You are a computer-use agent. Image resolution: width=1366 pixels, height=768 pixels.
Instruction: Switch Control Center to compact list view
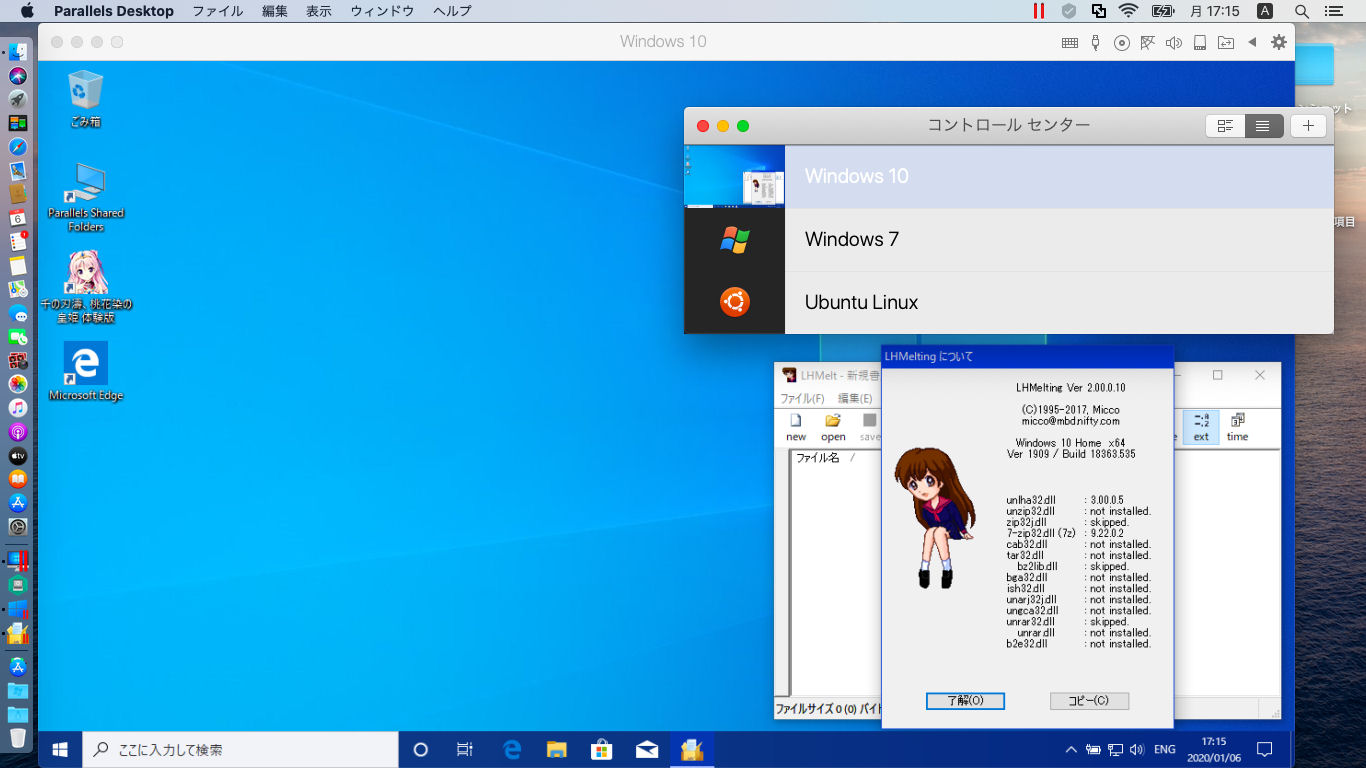(x=1264, y=126)
